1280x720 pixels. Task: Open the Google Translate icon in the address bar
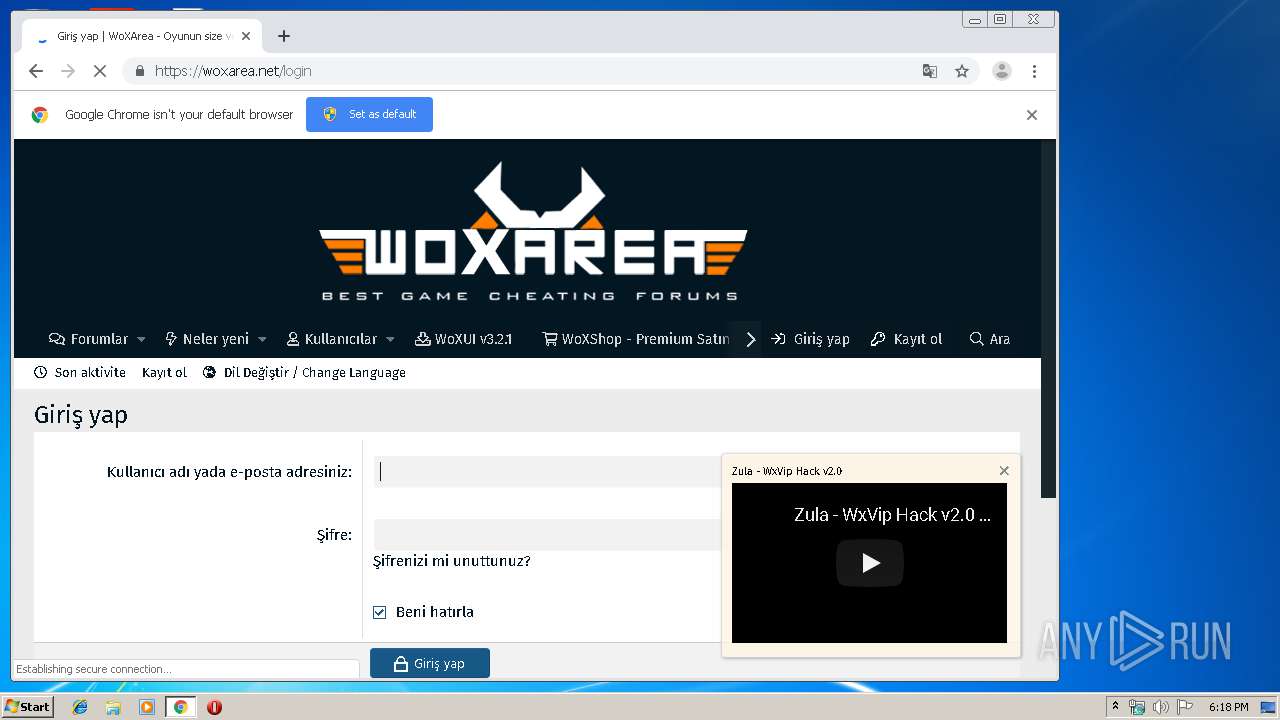[930, 71]
